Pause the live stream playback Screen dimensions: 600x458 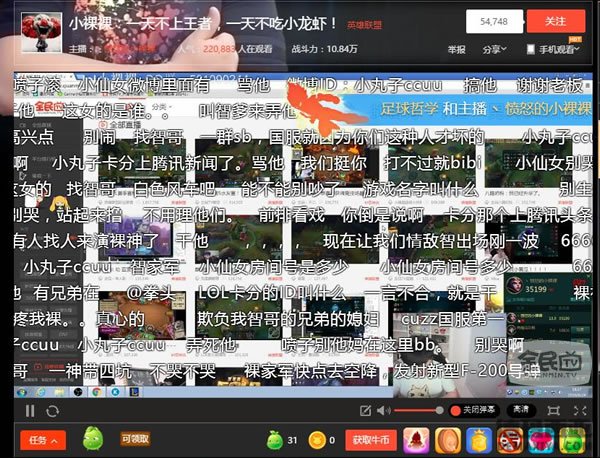pyautogui.click(x=30, y=411)
